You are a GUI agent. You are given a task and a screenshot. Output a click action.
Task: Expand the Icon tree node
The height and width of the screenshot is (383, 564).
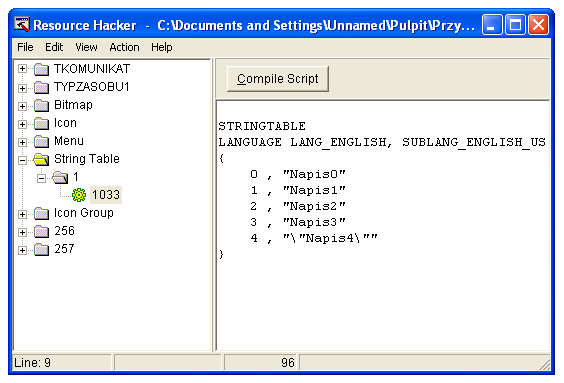tap(22, 124)
